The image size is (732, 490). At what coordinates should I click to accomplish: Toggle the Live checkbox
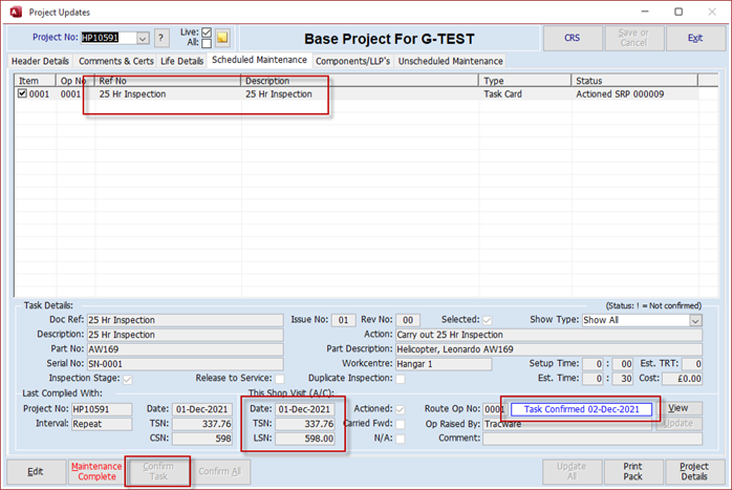(x=206, y=32)
